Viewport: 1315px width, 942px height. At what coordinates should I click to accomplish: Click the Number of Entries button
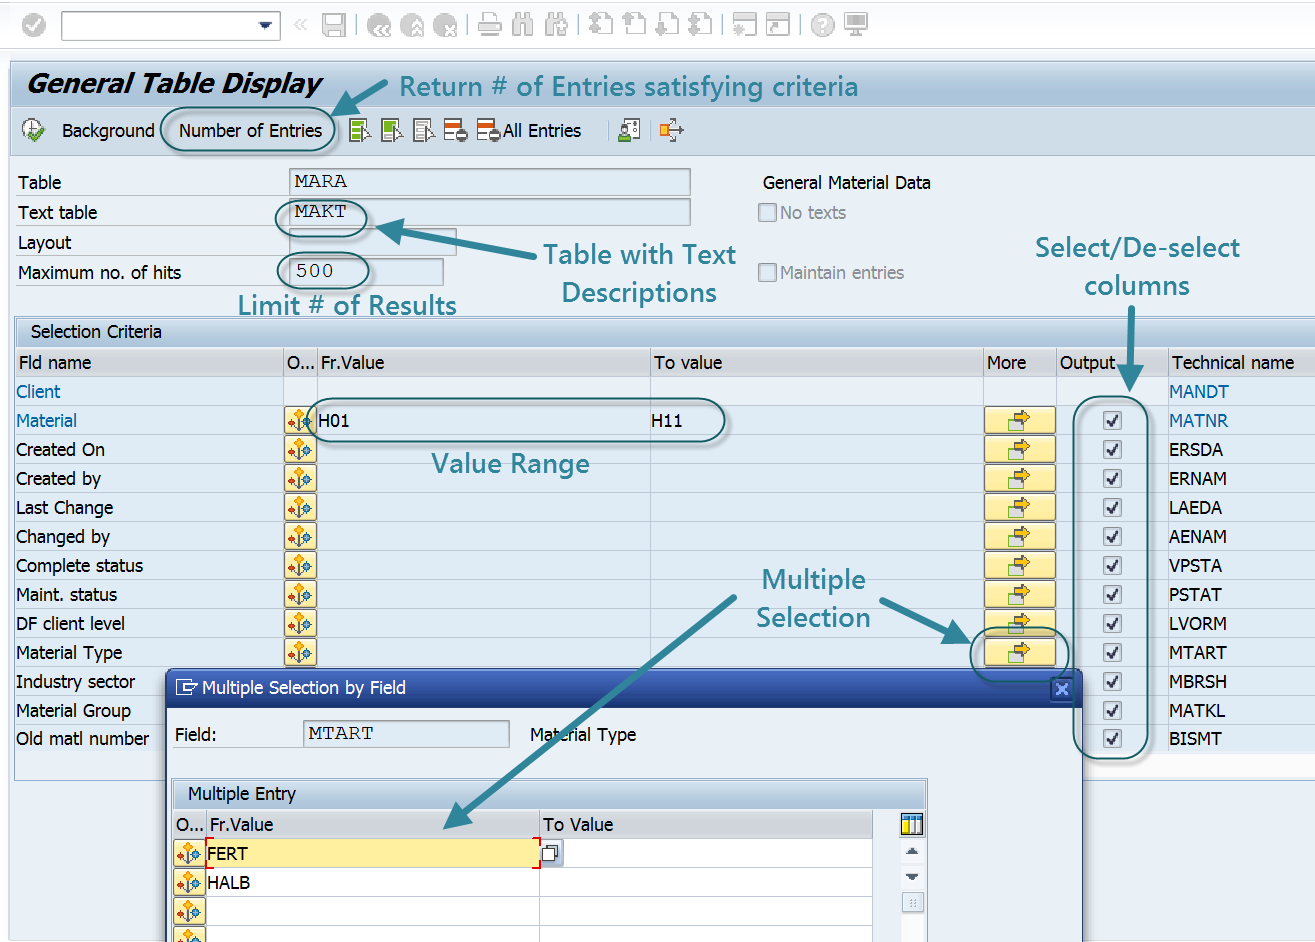pyautogui.click(x=250, y=131)
